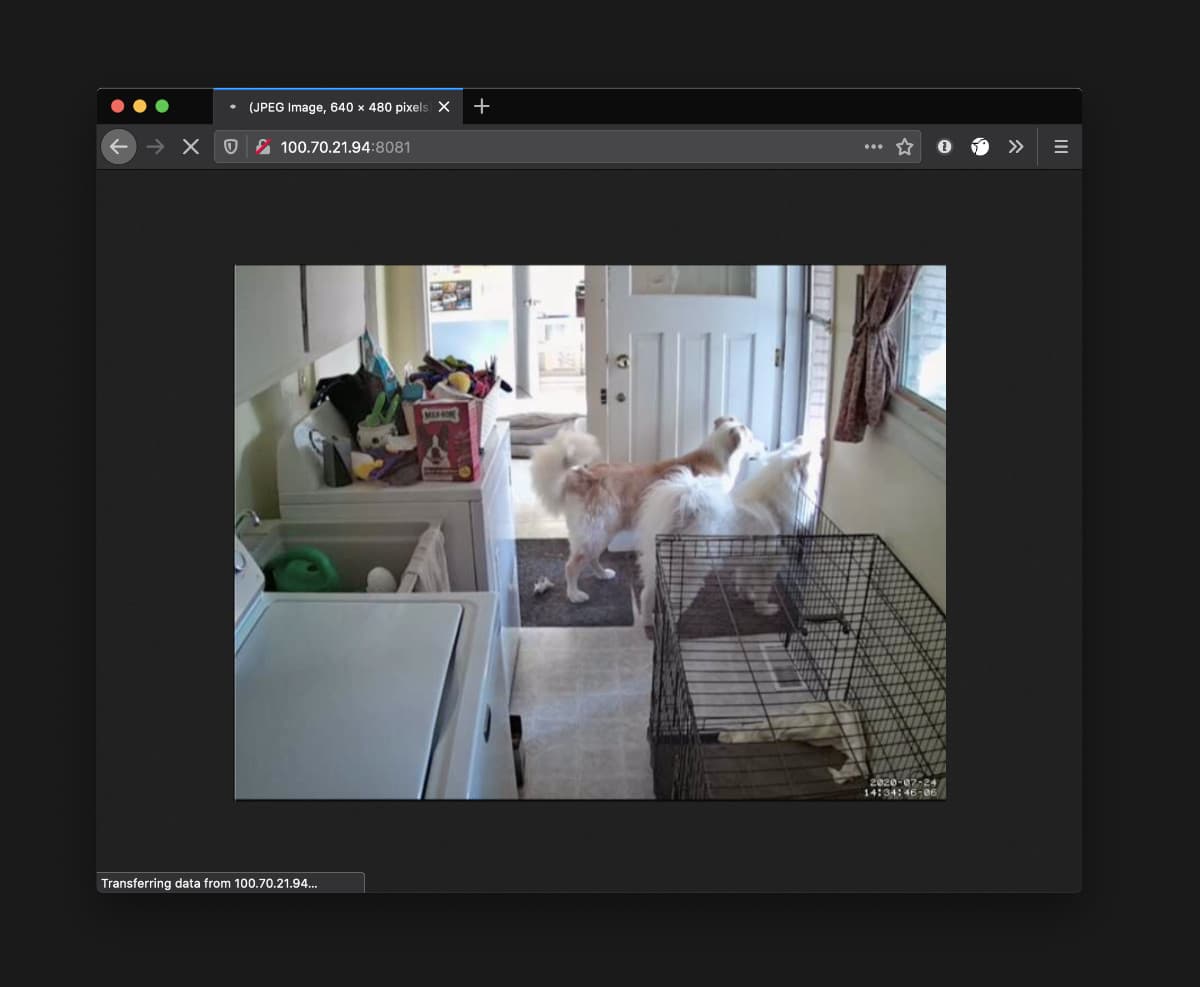Open the page actions ellipsis menu

[873, 146]
